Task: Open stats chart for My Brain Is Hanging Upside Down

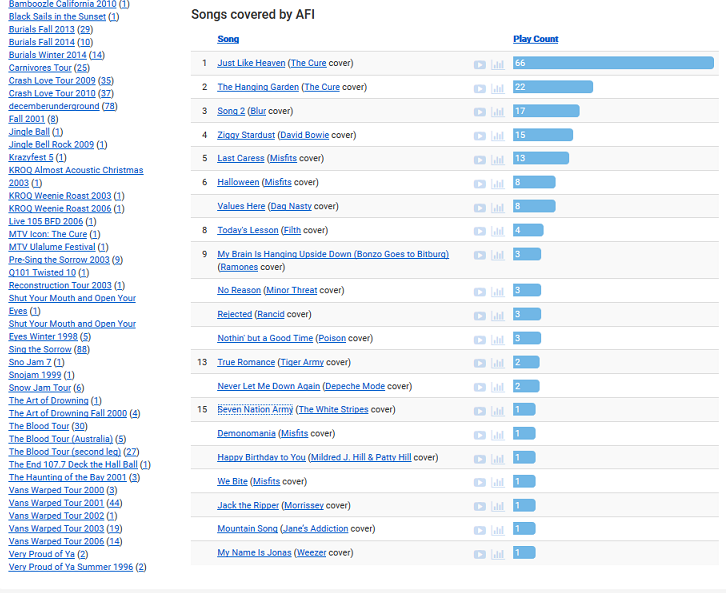Action: (498, 255)
